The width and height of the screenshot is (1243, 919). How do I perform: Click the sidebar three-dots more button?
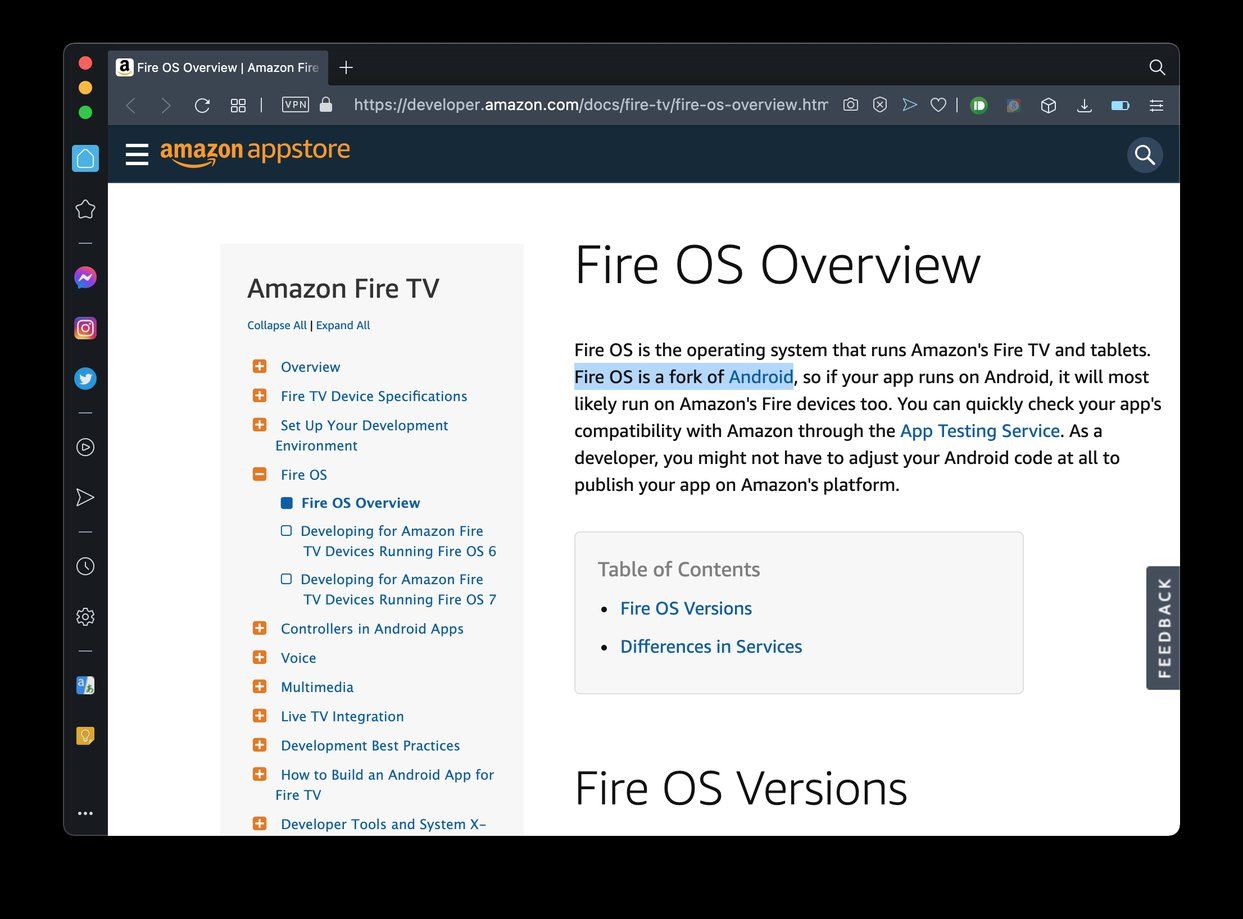click(85, 813)
